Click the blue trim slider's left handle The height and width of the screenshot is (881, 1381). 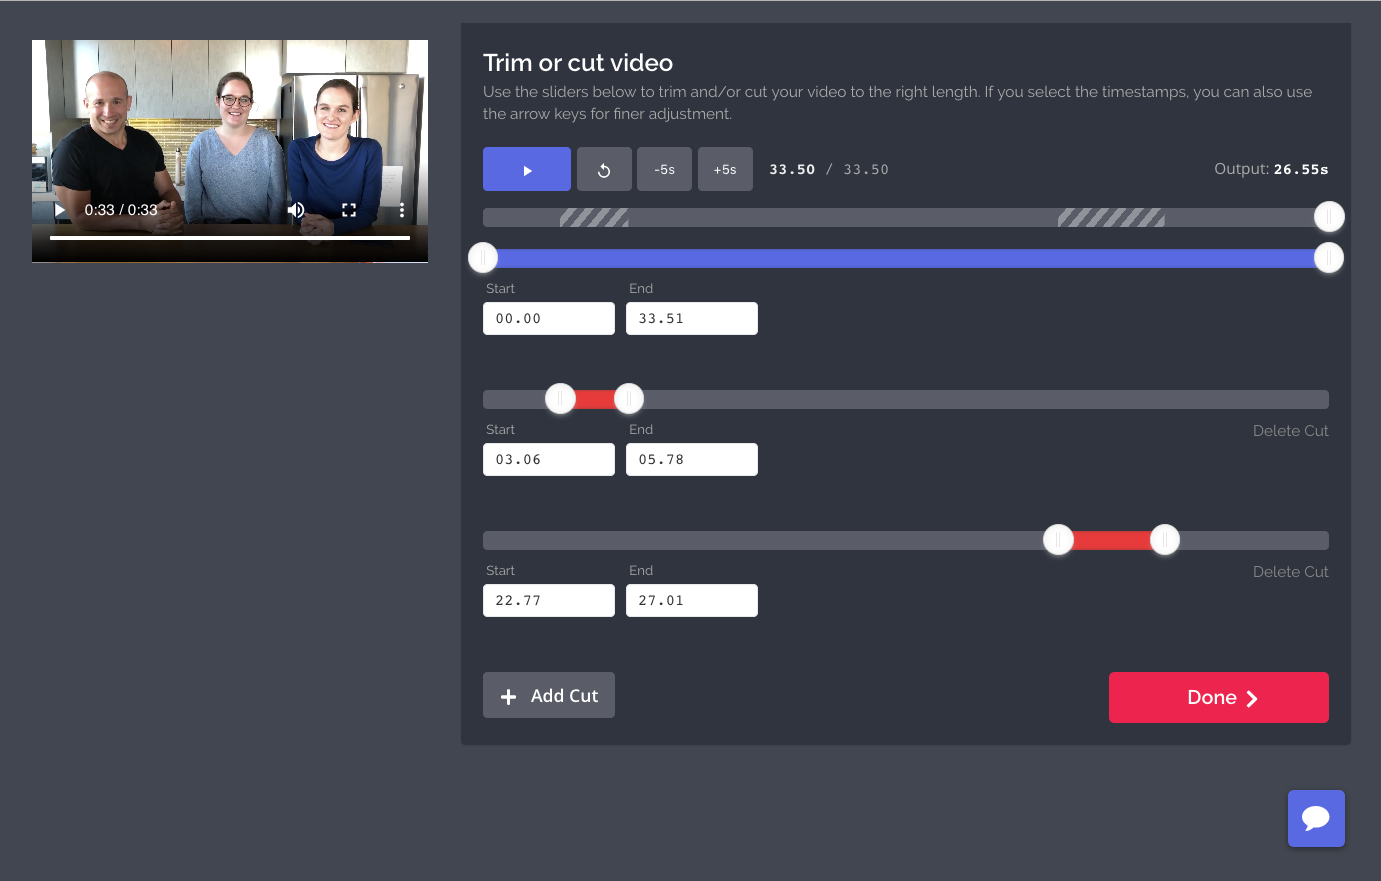click(483, 258)
